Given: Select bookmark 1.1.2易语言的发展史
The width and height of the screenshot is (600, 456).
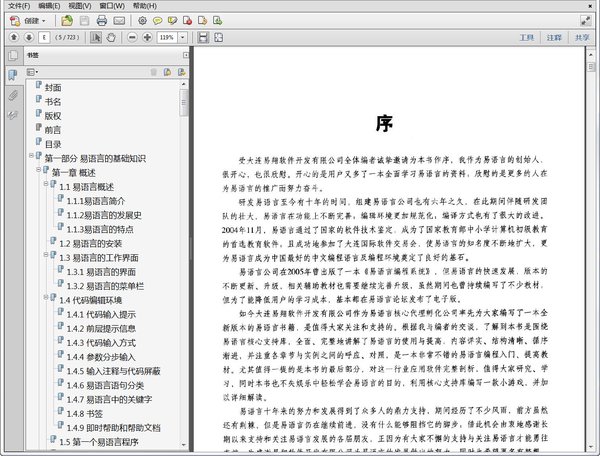Looking at the screenshot, I should [104, 215].
